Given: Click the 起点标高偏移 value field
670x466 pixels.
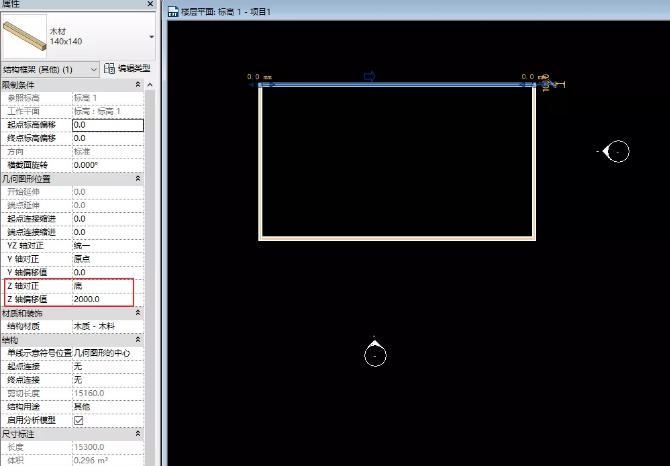Looking at the screenshot, I should click(x=108, y=125).
